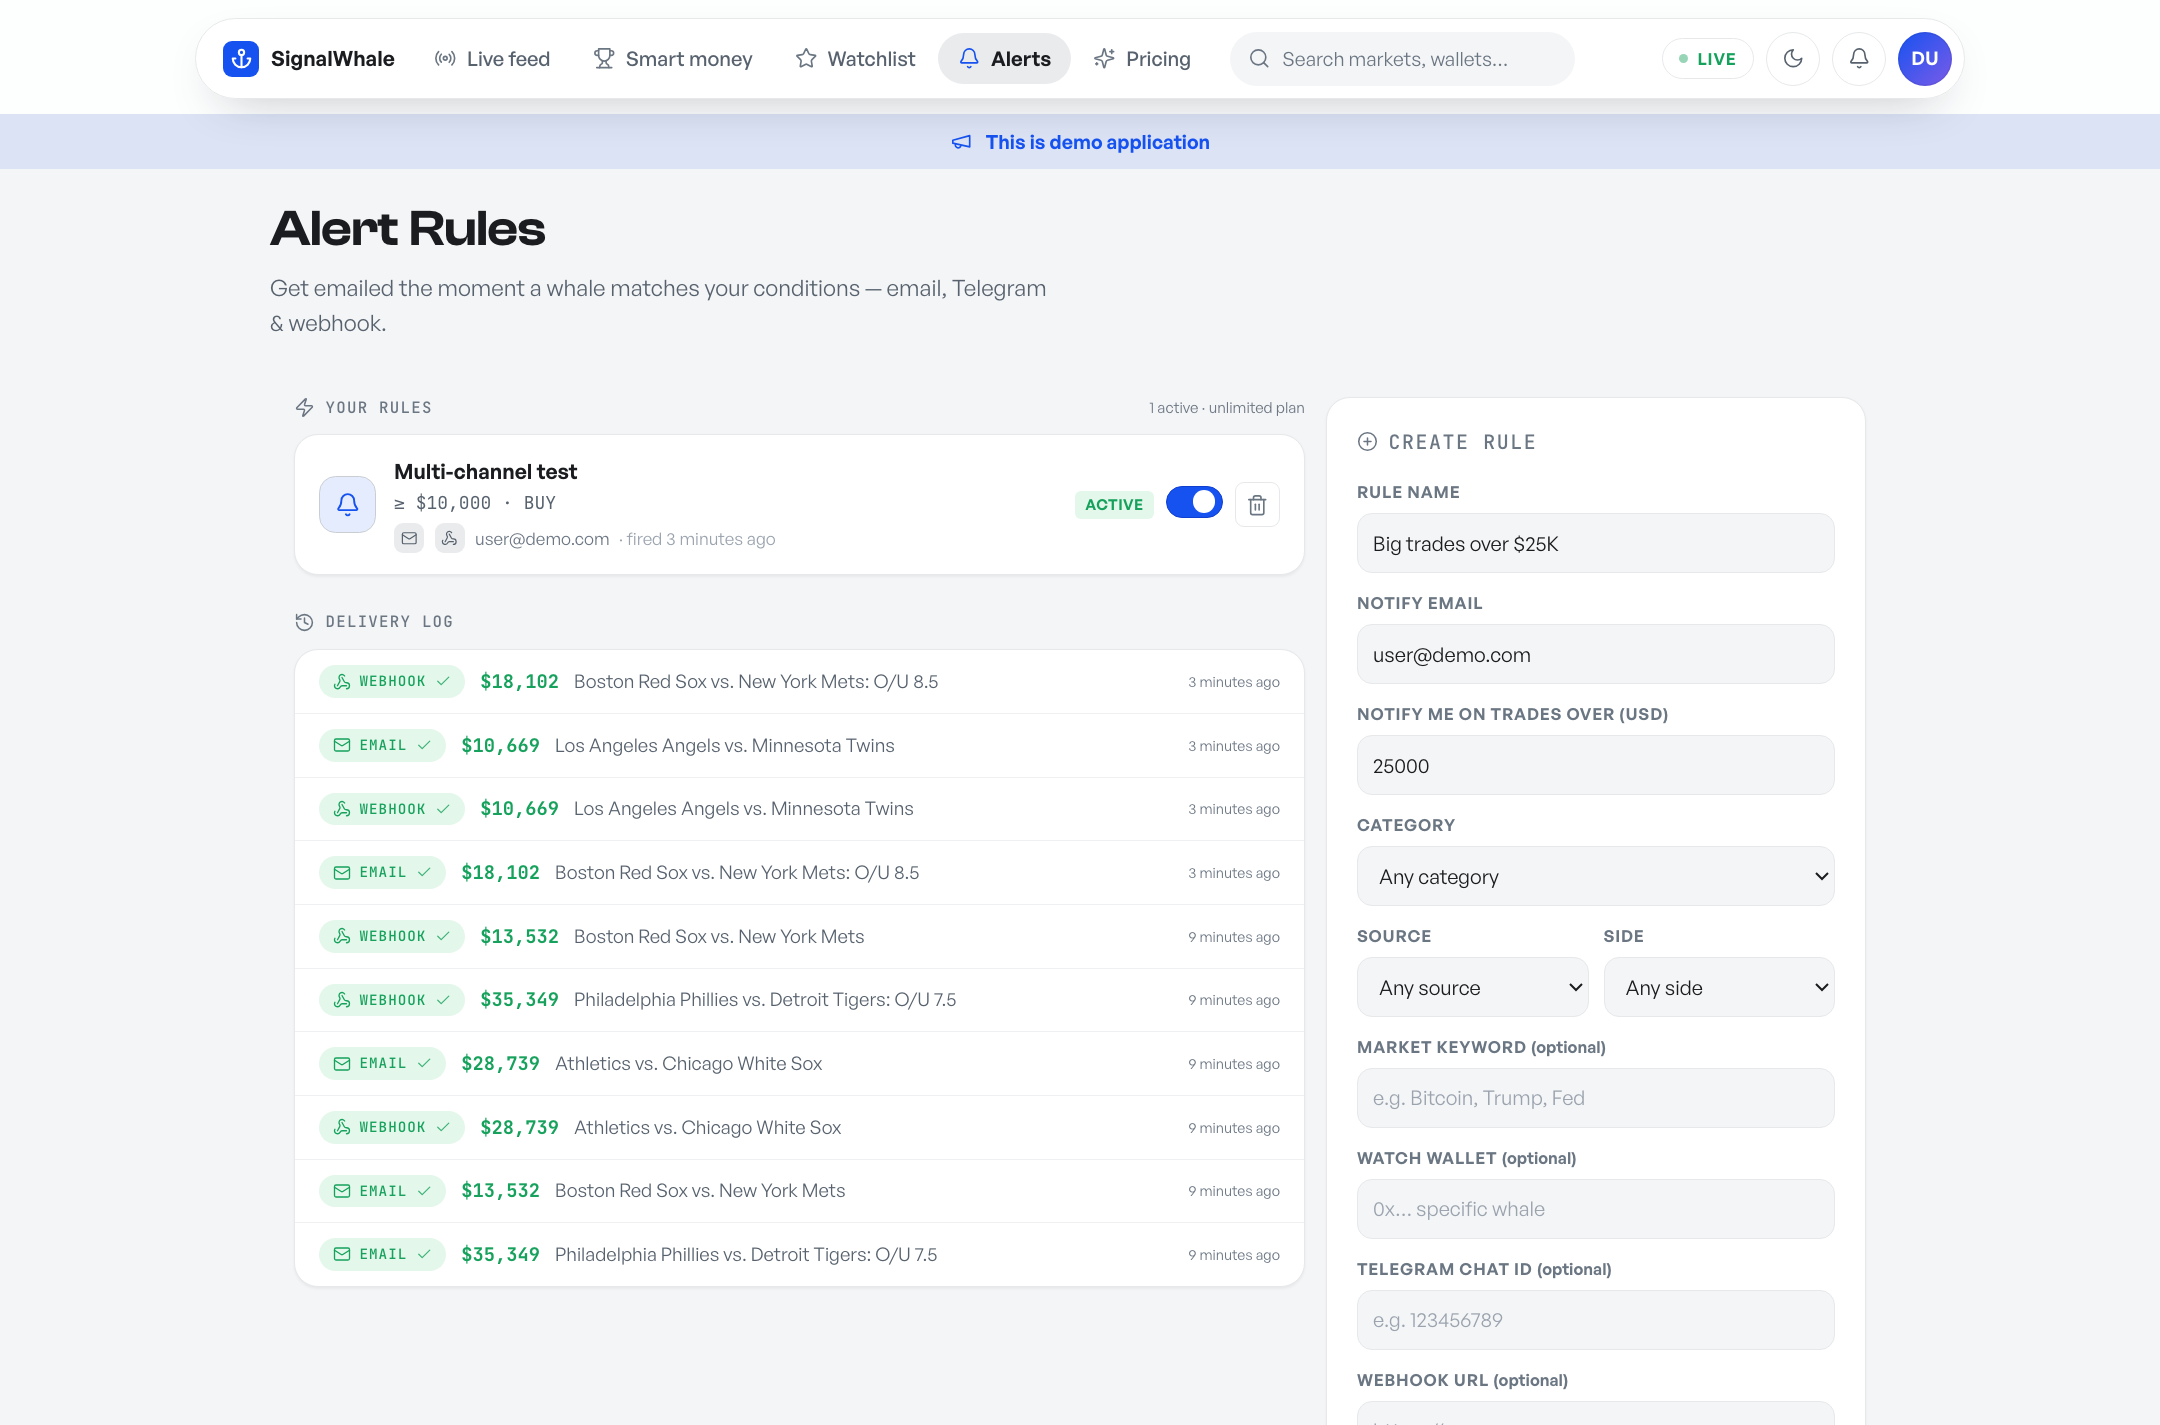Viewport: 2160px width, 1425px height.
Task: Click the trades over USD amount field
Action: tap(1595, 766)
